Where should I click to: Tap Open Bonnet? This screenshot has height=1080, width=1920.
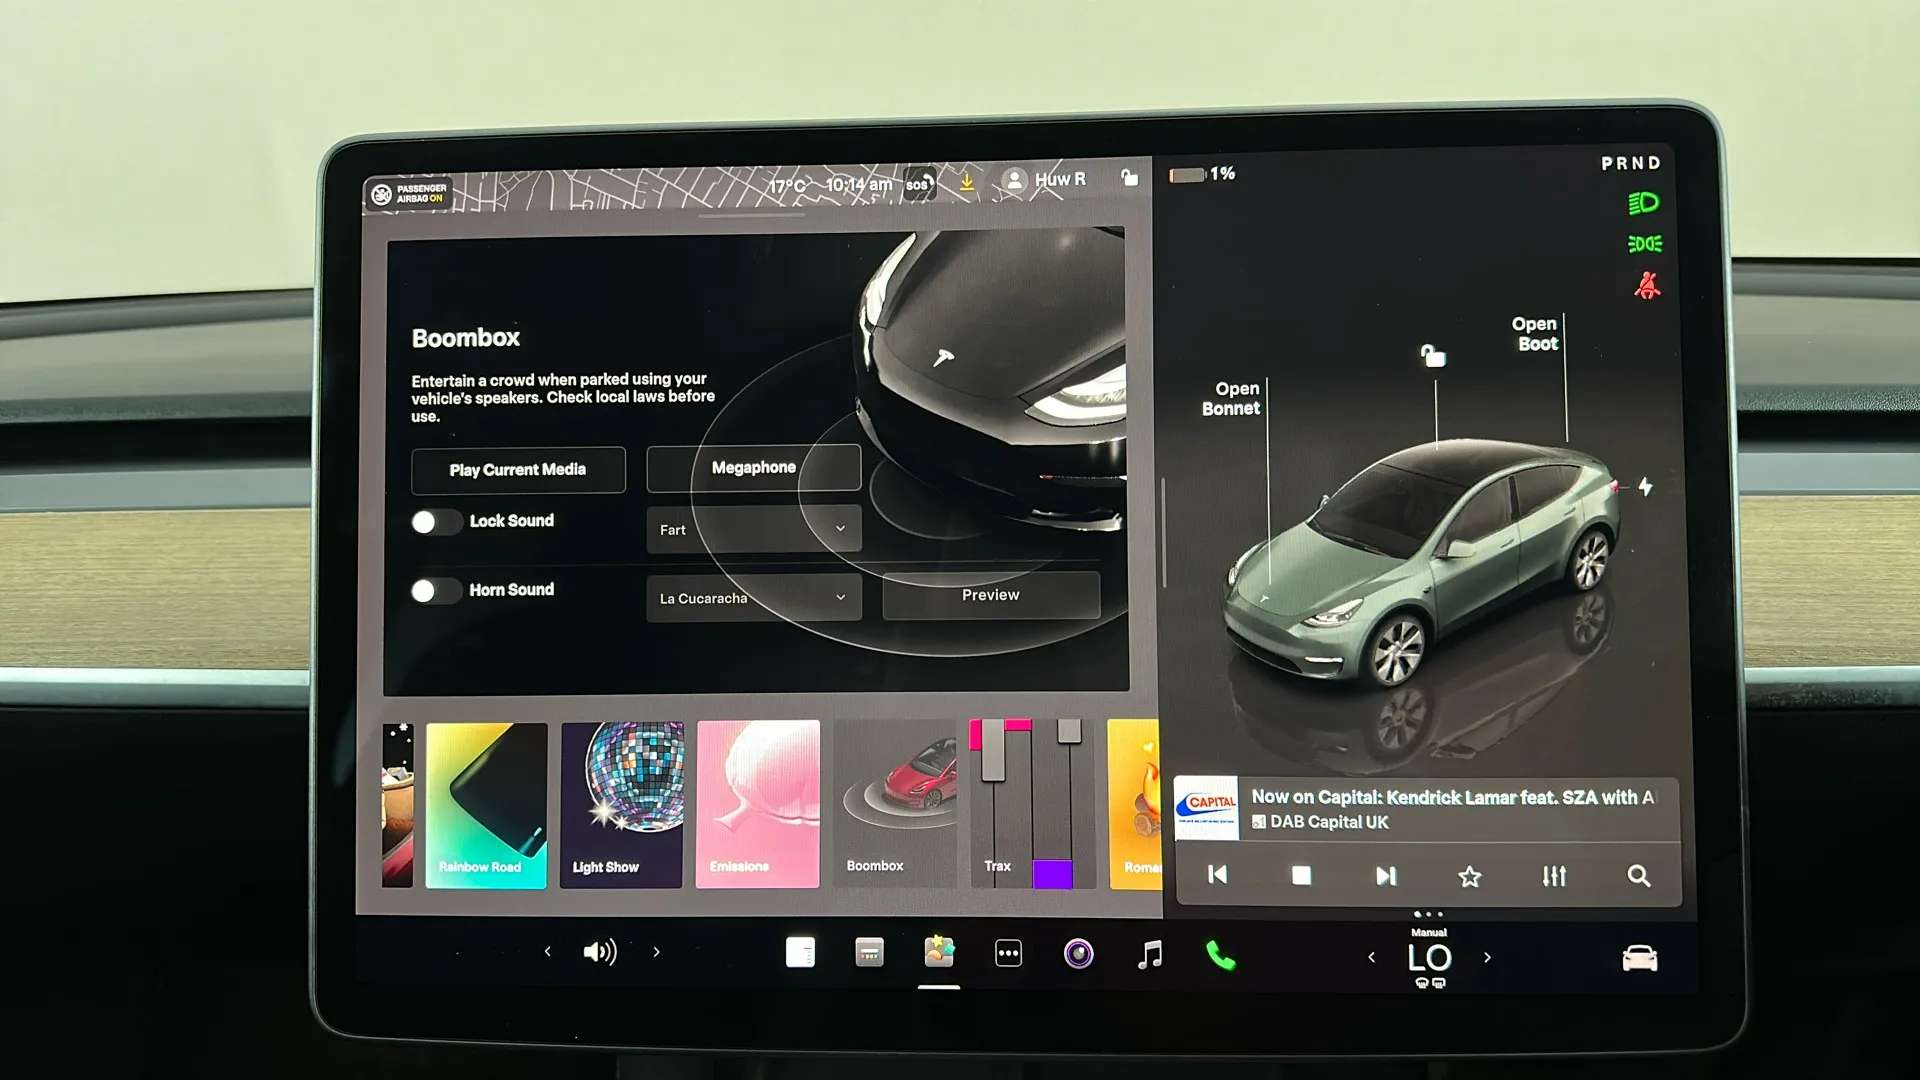click(1231, 398)
